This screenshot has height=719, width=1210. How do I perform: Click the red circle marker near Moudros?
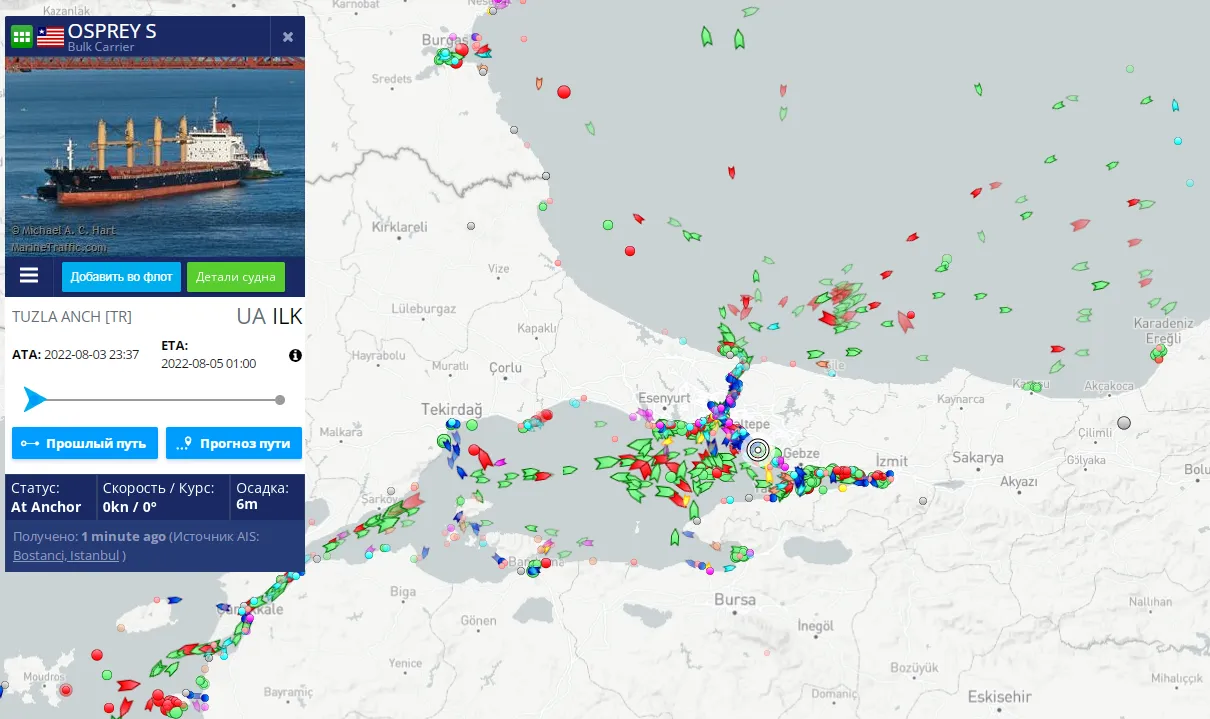point(66,690)
